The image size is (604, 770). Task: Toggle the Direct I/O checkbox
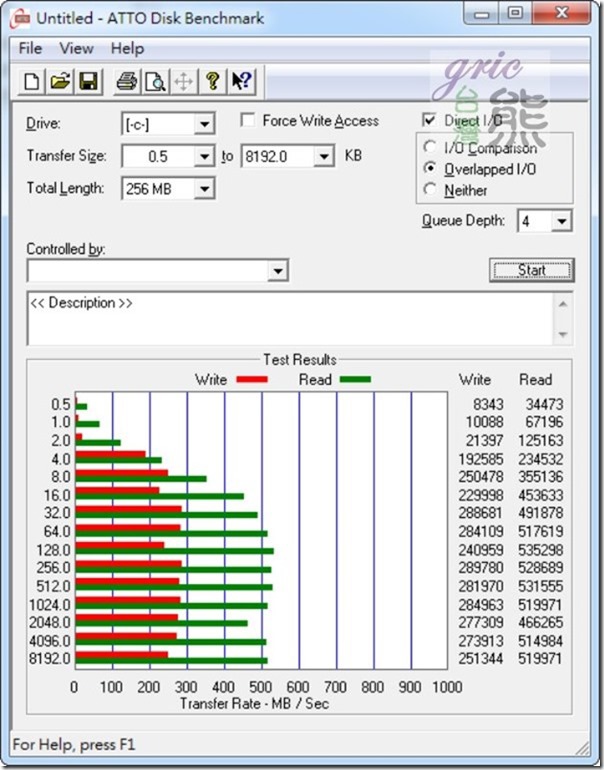pyautogui.click(x=429, y=120)
